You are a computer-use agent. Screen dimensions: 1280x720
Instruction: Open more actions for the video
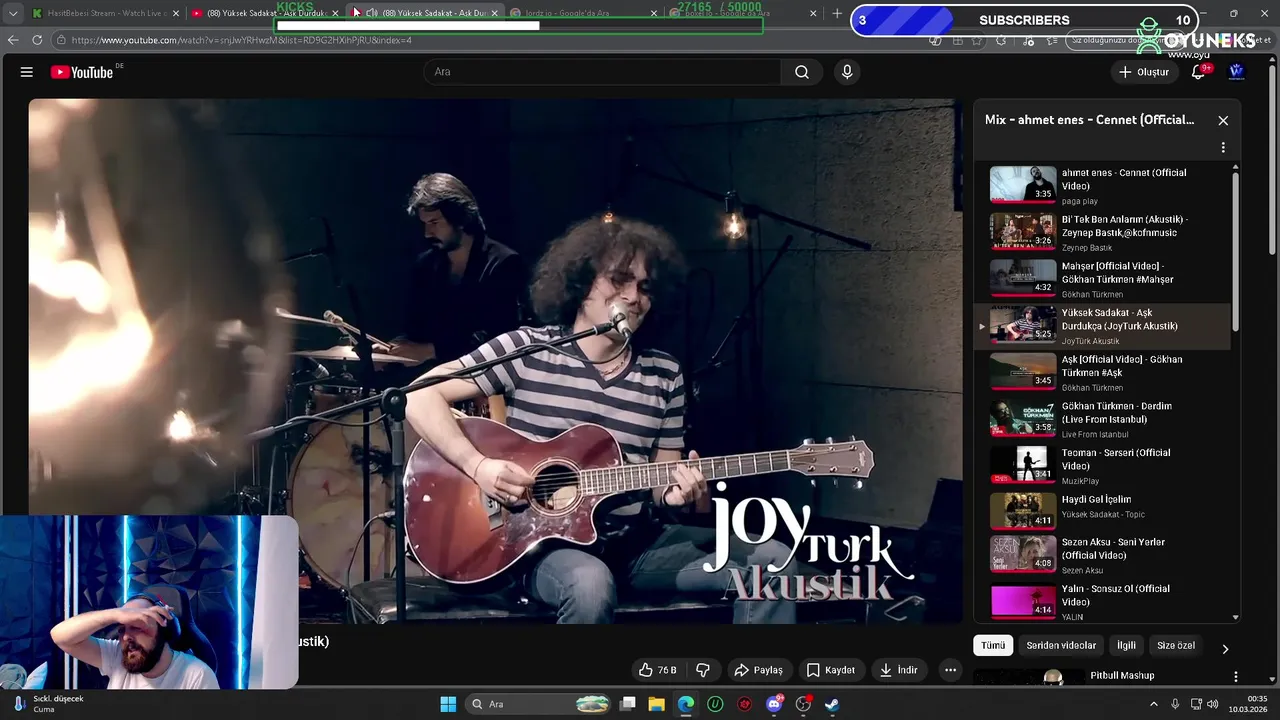tap(951, 670)
